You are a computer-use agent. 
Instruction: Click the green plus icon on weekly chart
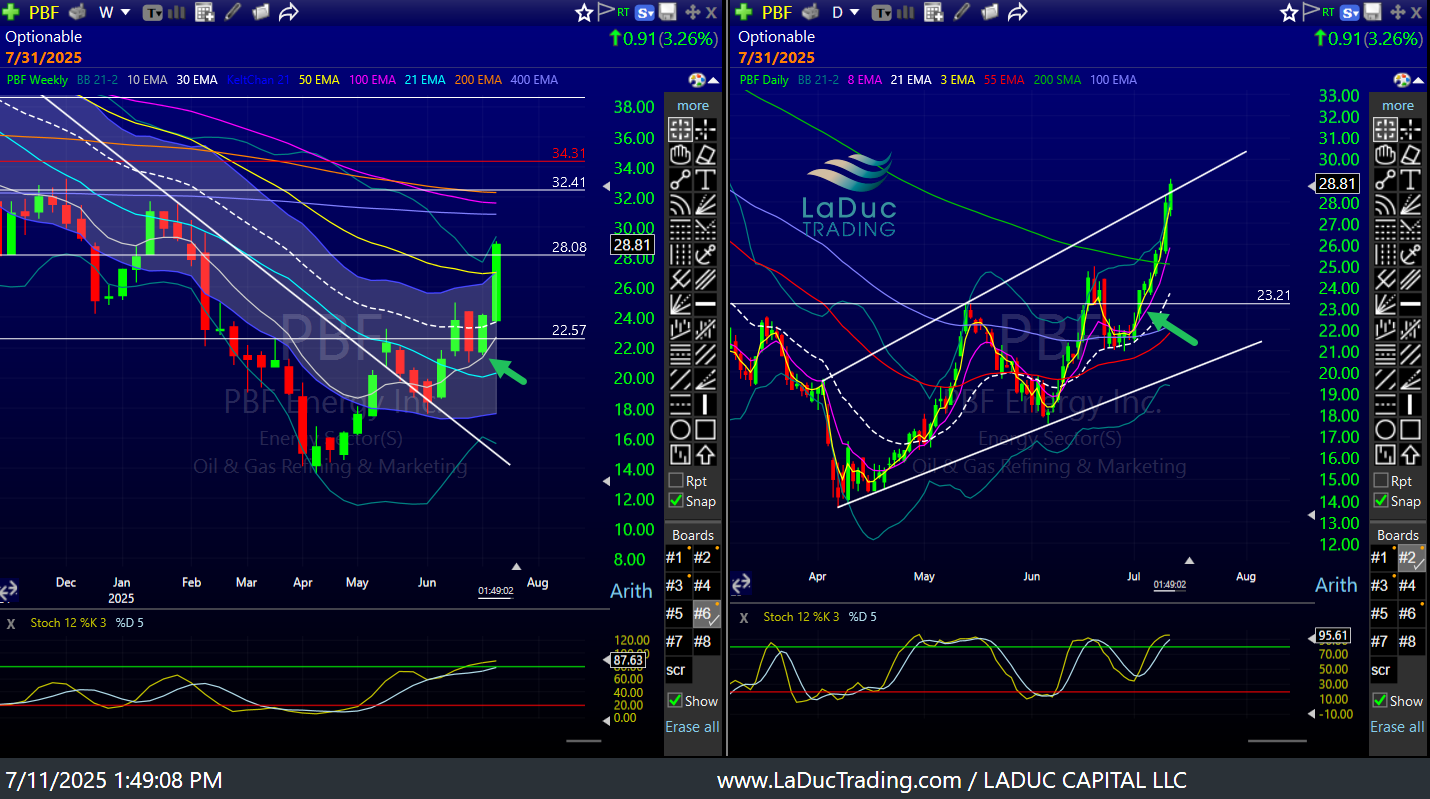coord(12,12)
